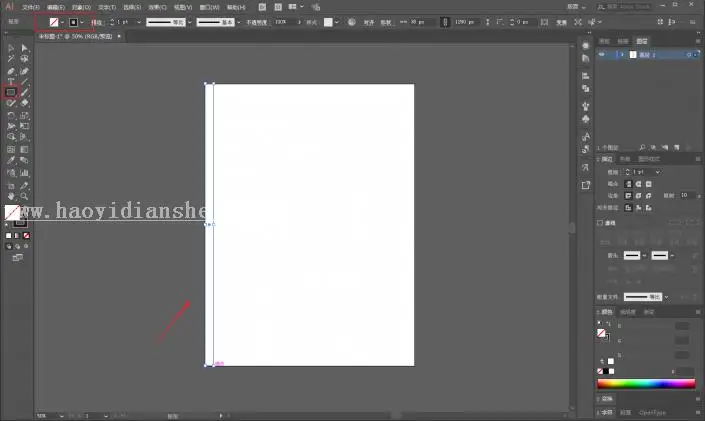Open variable width profile dropdown
Image resolution: width=705 pixels, height=421 pixels.
[x=190, y=22]
